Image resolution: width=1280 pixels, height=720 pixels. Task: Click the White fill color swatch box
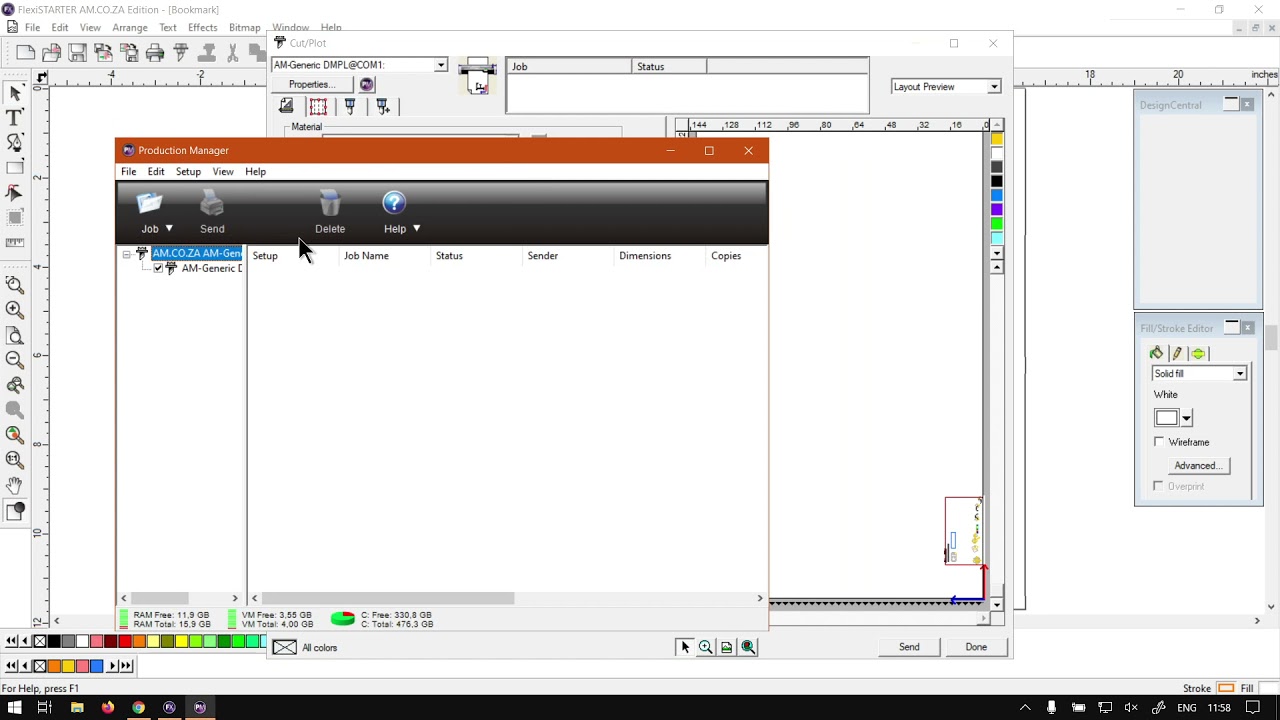[1166, 419]
